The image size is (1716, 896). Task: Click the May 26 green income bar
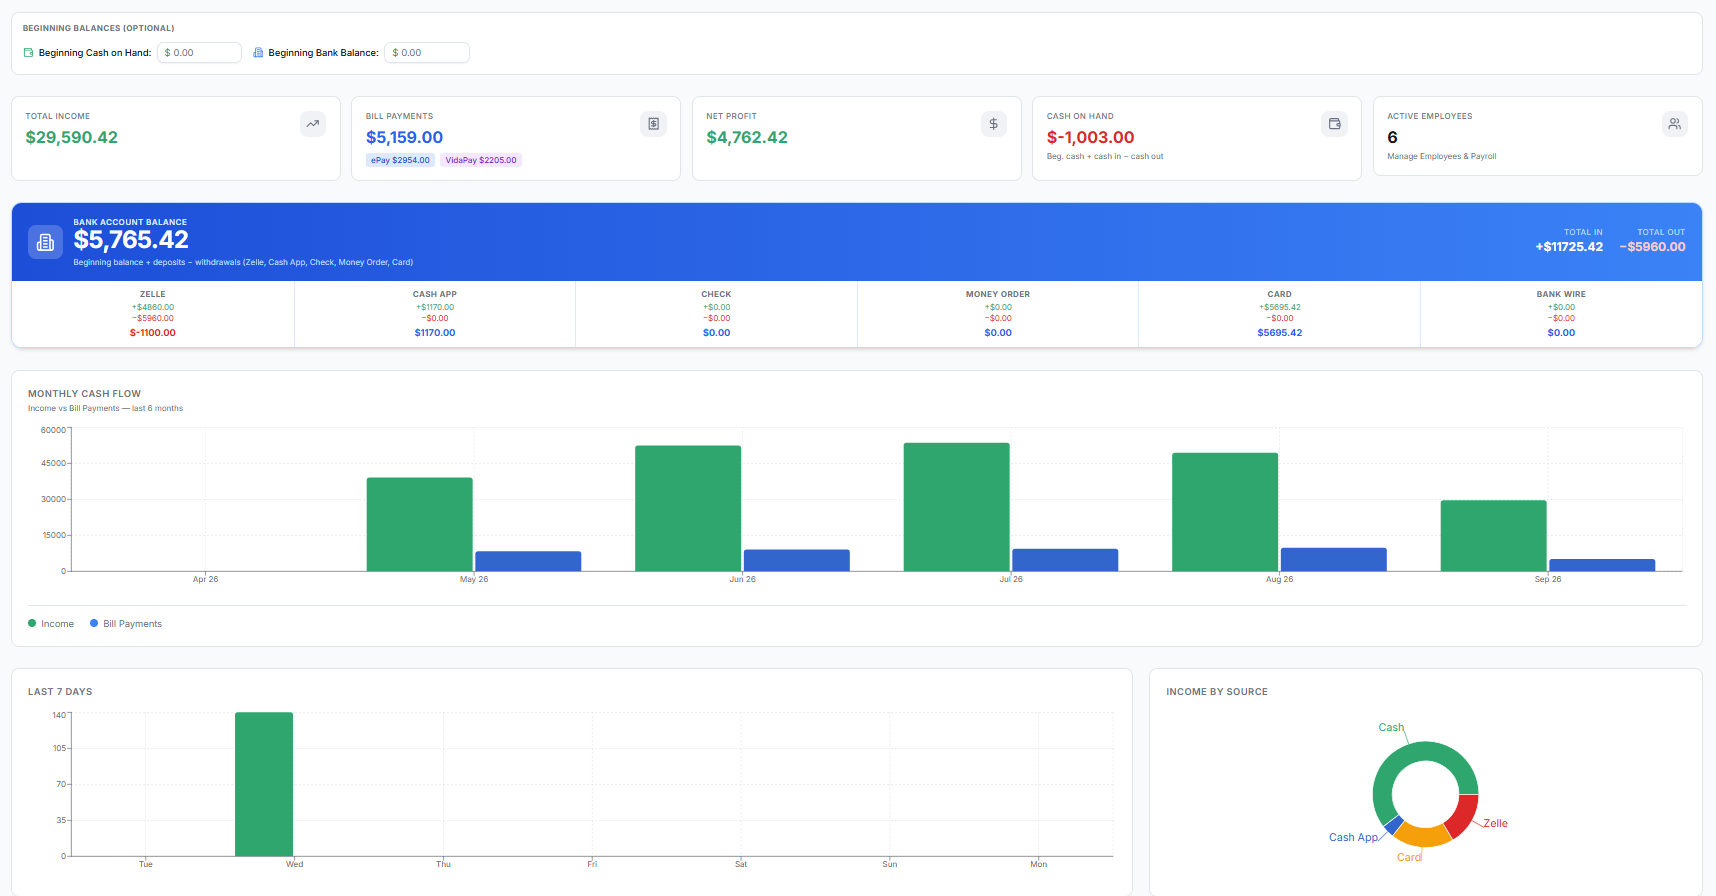pyautogui.click(x=419, y=525)
